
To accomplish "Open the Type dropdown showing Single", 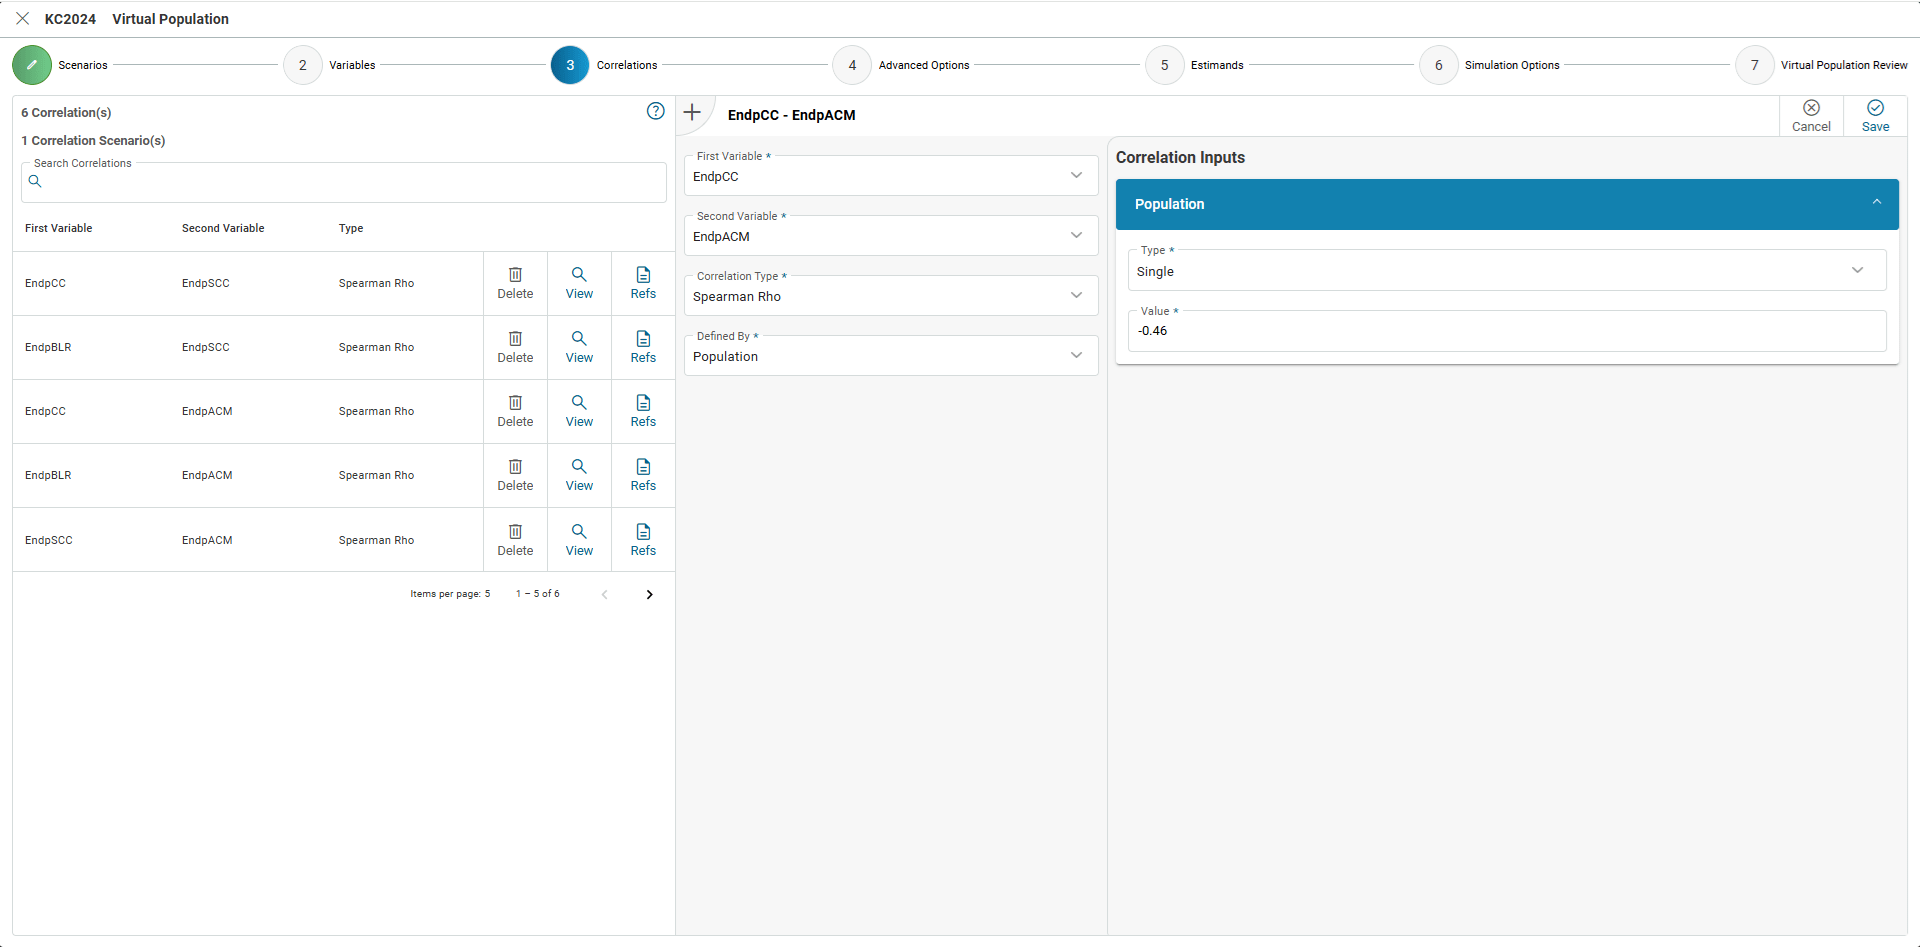I will tap(1507, 271).
